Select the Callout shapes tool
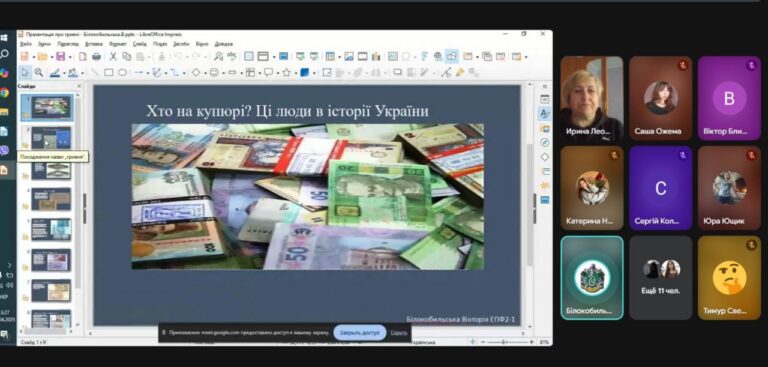 268,73
